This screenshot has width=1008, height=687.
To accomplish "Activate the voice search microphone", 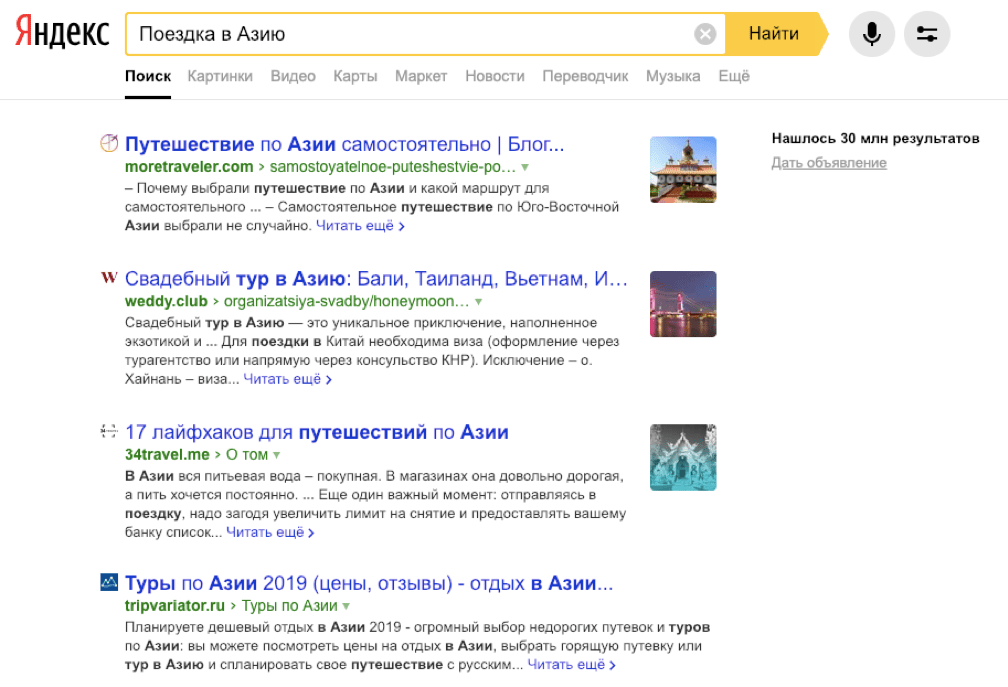I will click(871, 33).
